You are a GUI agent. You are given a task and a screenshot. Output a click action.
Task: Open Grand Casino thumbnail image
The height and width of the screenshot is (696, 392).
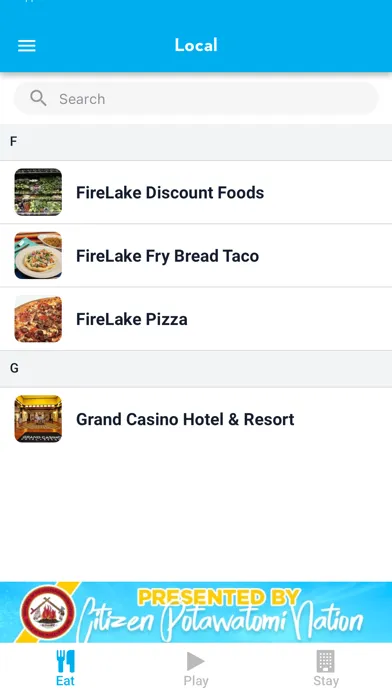tap(38, 419)
